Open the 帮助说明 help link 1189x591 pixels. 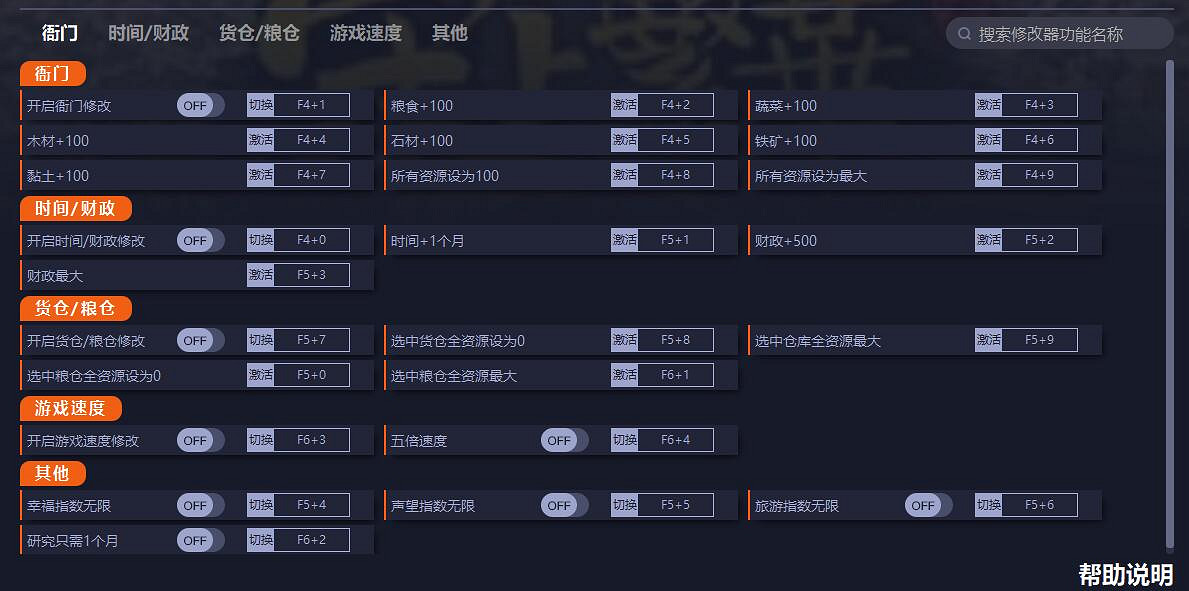(x=1125, y=574)
